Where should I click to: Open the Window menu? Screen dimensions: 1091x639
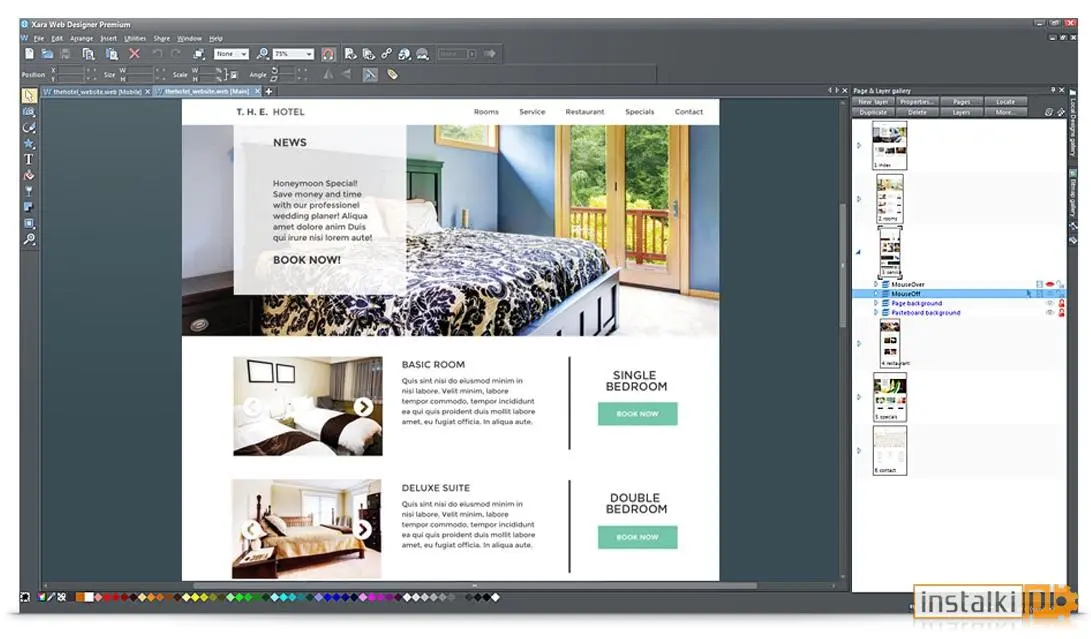(189, 38)
